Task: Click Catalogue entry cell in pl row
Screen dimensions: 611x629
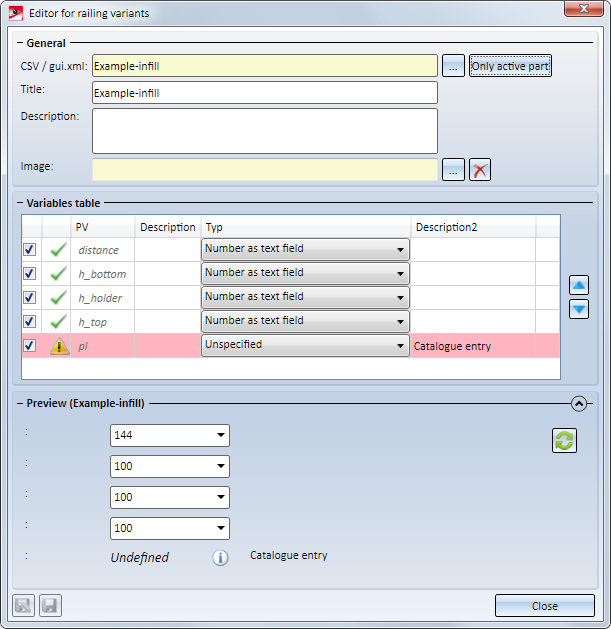Action: point(473,346)
